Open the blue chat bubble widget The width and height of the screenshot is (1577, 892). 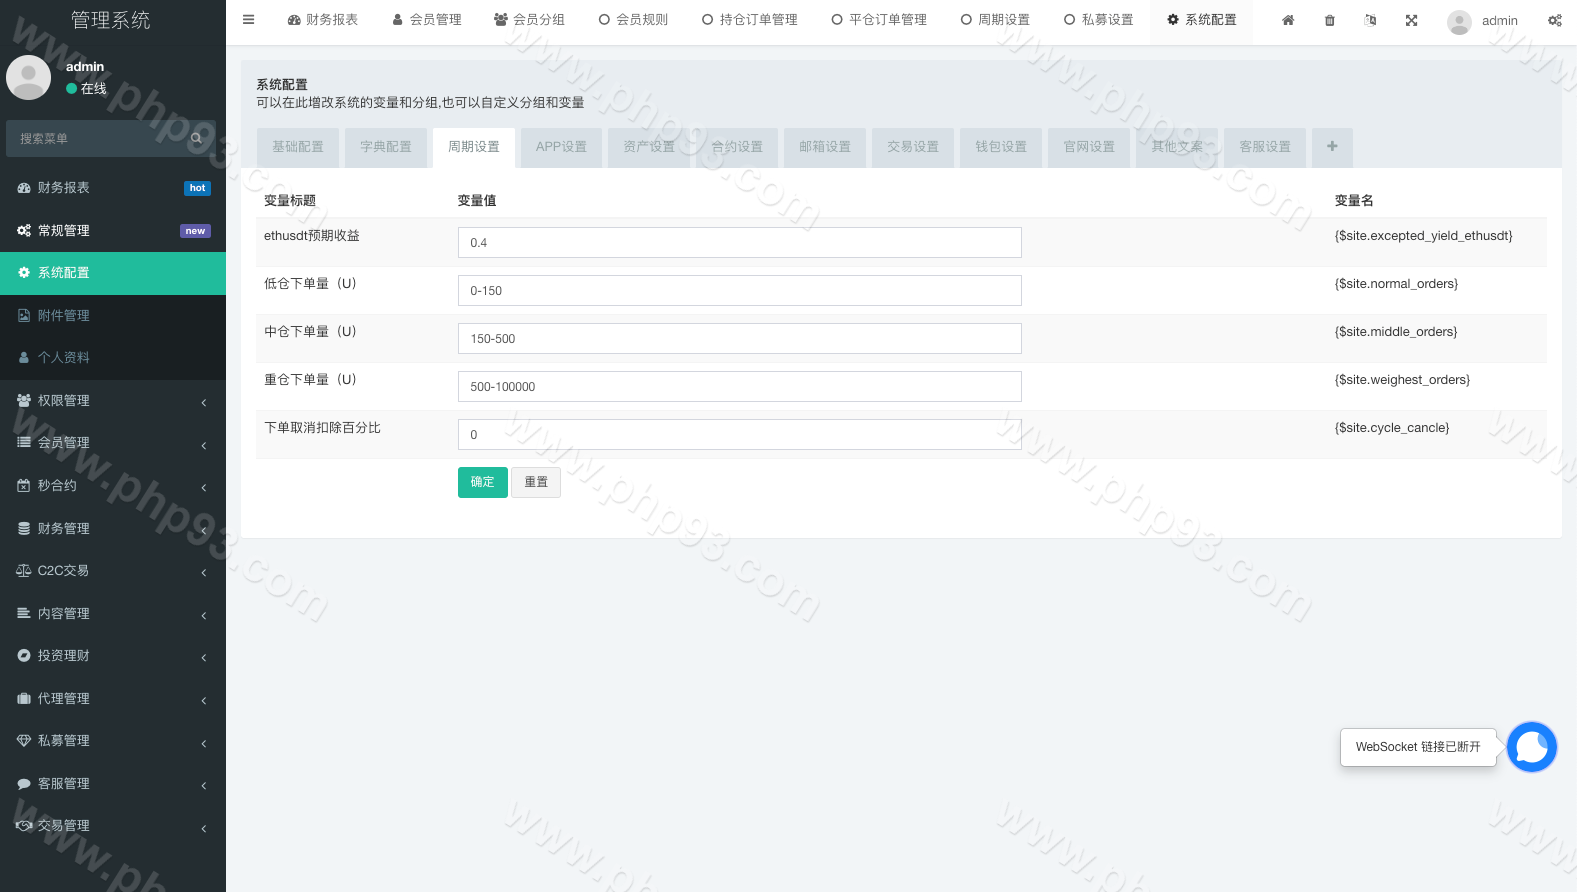click(x=1531, y=747)
